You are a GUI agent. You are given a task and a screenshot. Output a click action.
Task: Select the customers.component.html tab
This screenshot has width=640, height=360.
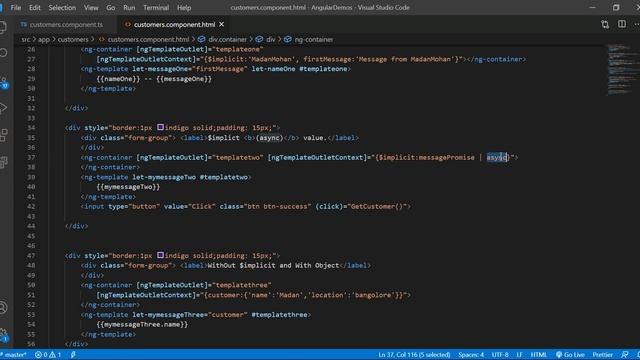tap(174, 24)
